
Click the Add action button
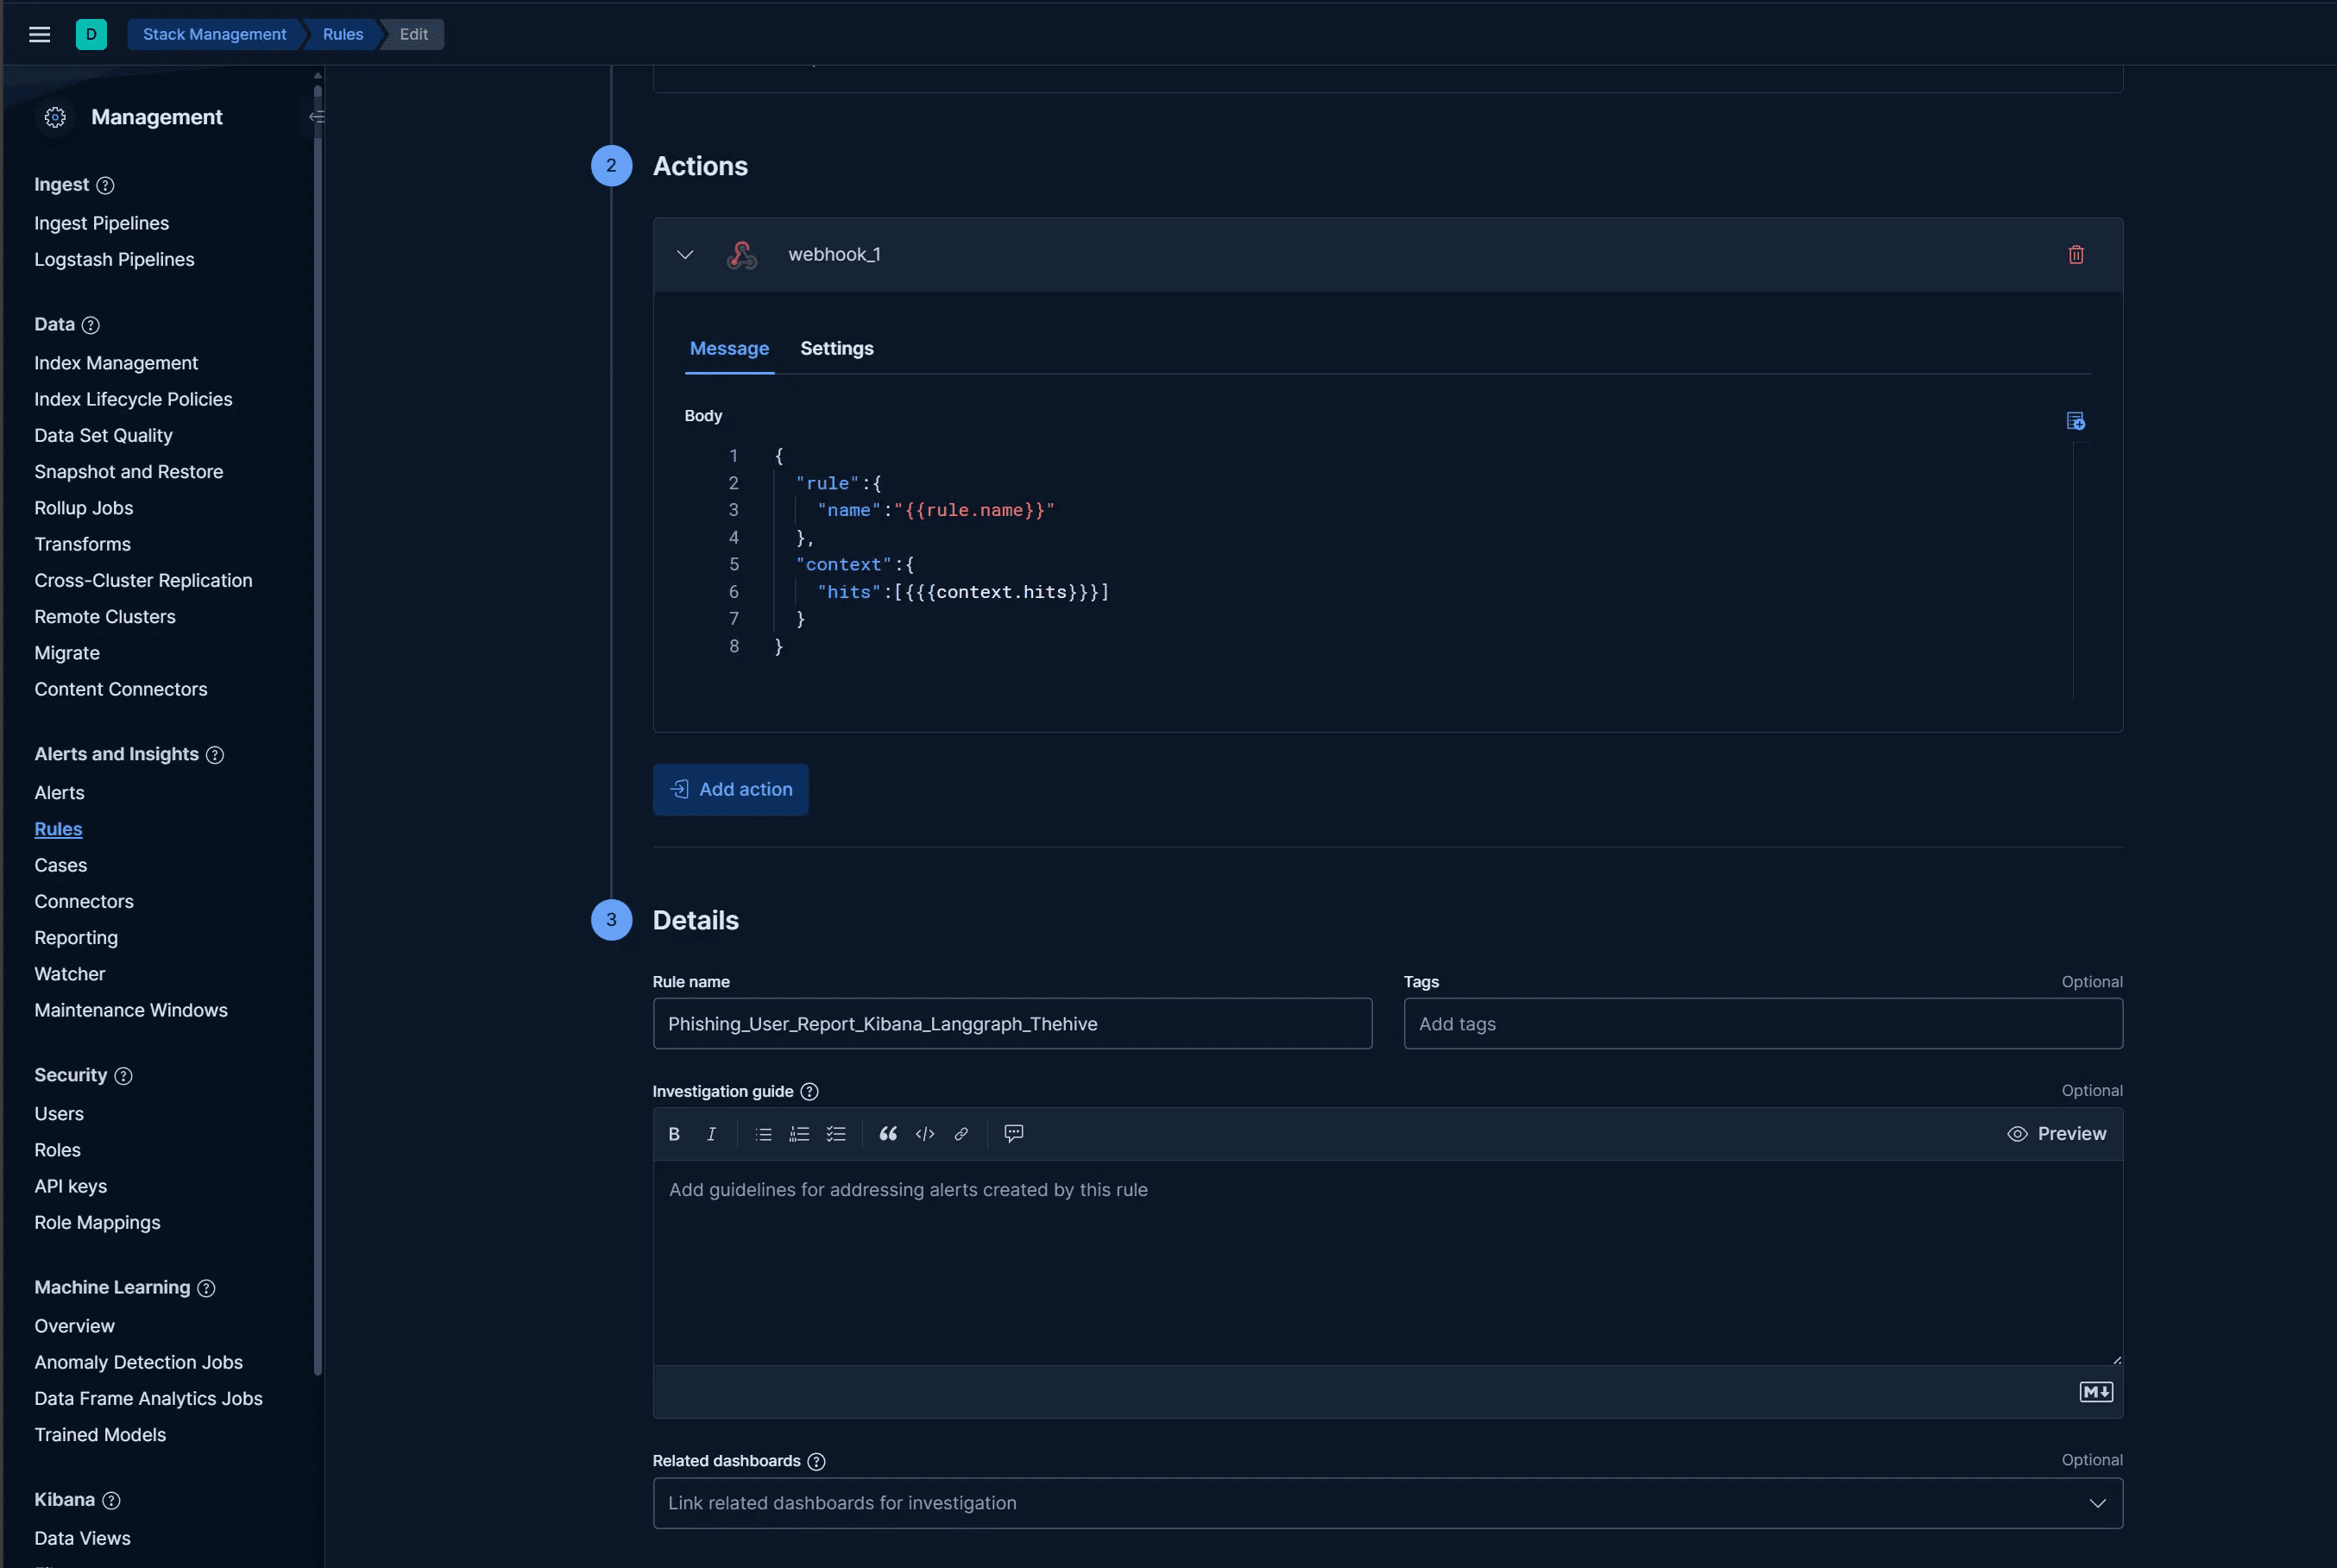(730, 790)
